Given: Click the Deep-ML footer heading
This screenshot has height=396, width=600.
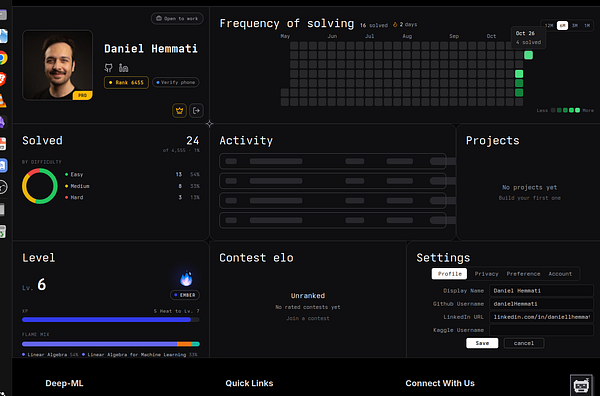Looking at the screenshot, I should (64, 383).
